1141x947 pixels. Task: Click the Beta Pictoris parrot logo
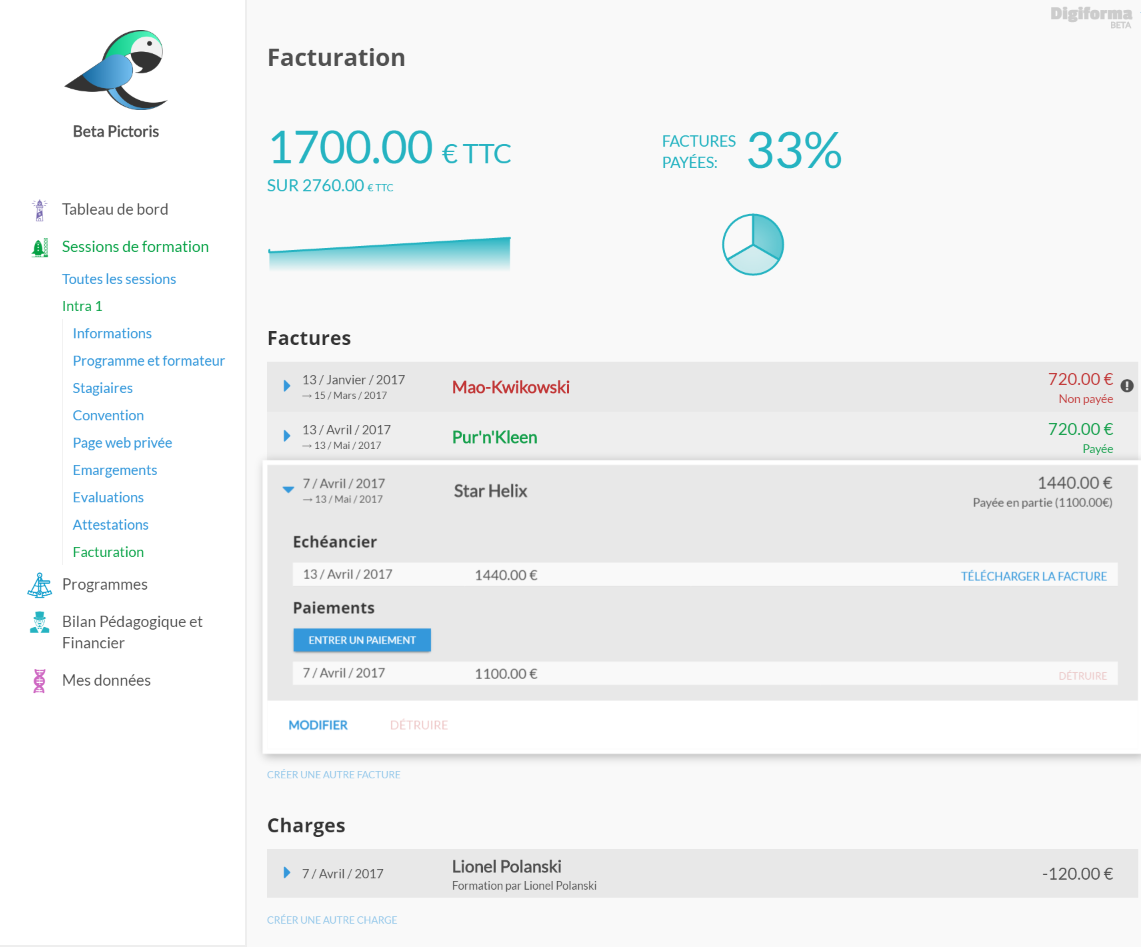(116, 69)
